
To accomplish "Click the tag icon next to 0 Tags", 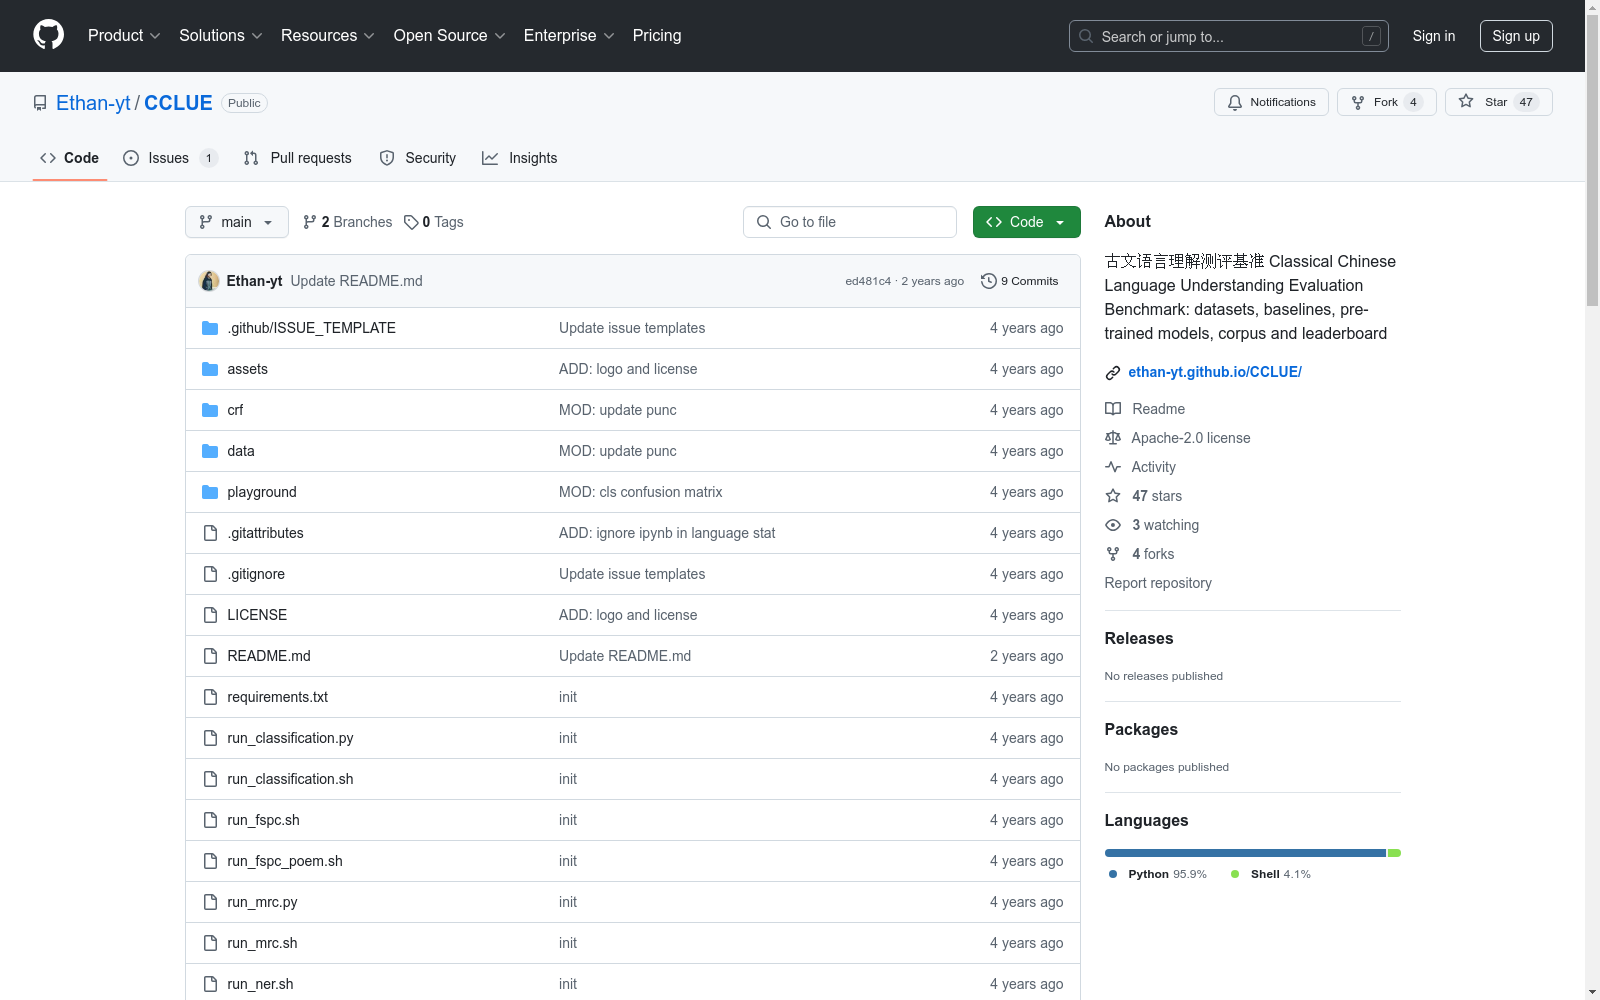I will click(x=411, y=222).
